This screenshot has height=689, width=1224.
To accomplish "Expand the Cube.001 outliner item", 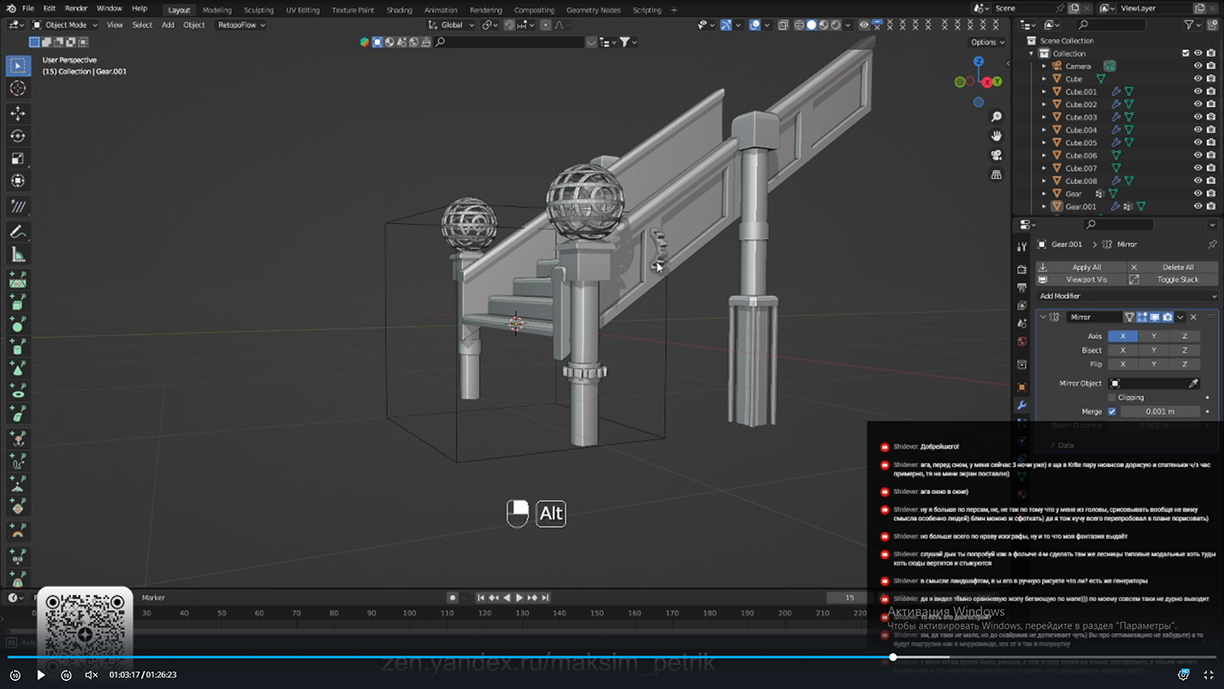I will [x=1044, y=91].
